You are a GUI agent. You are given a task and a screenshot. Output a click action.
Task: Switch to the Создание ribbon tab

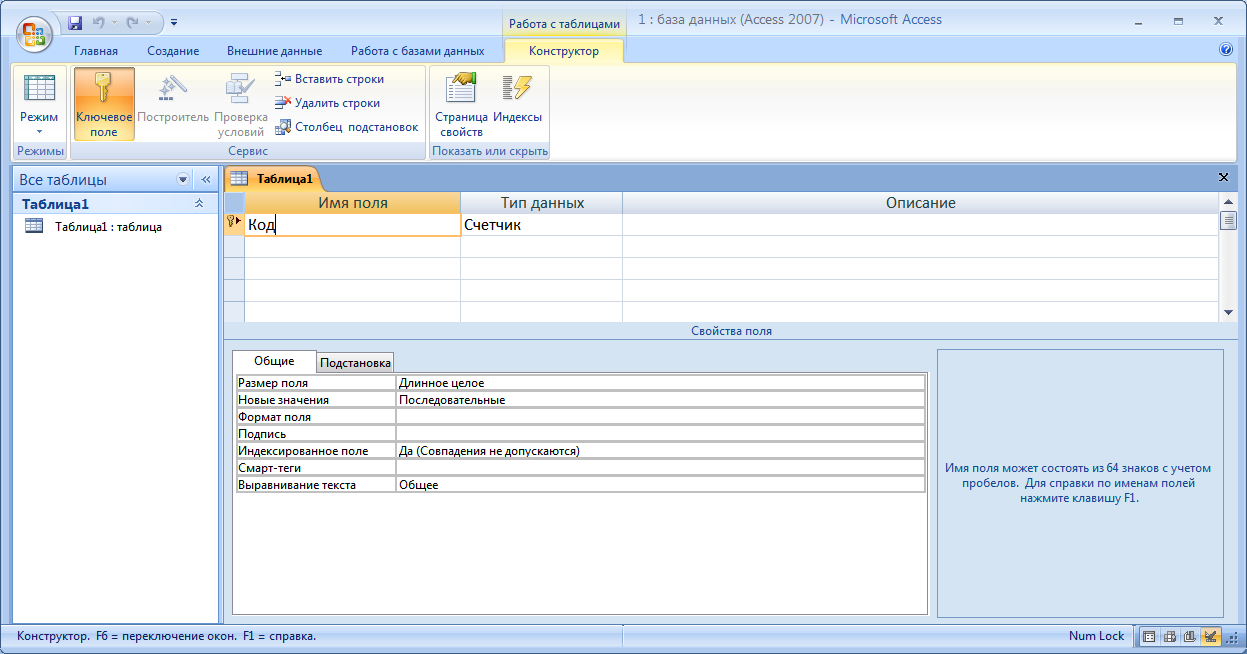pos(173,51)
